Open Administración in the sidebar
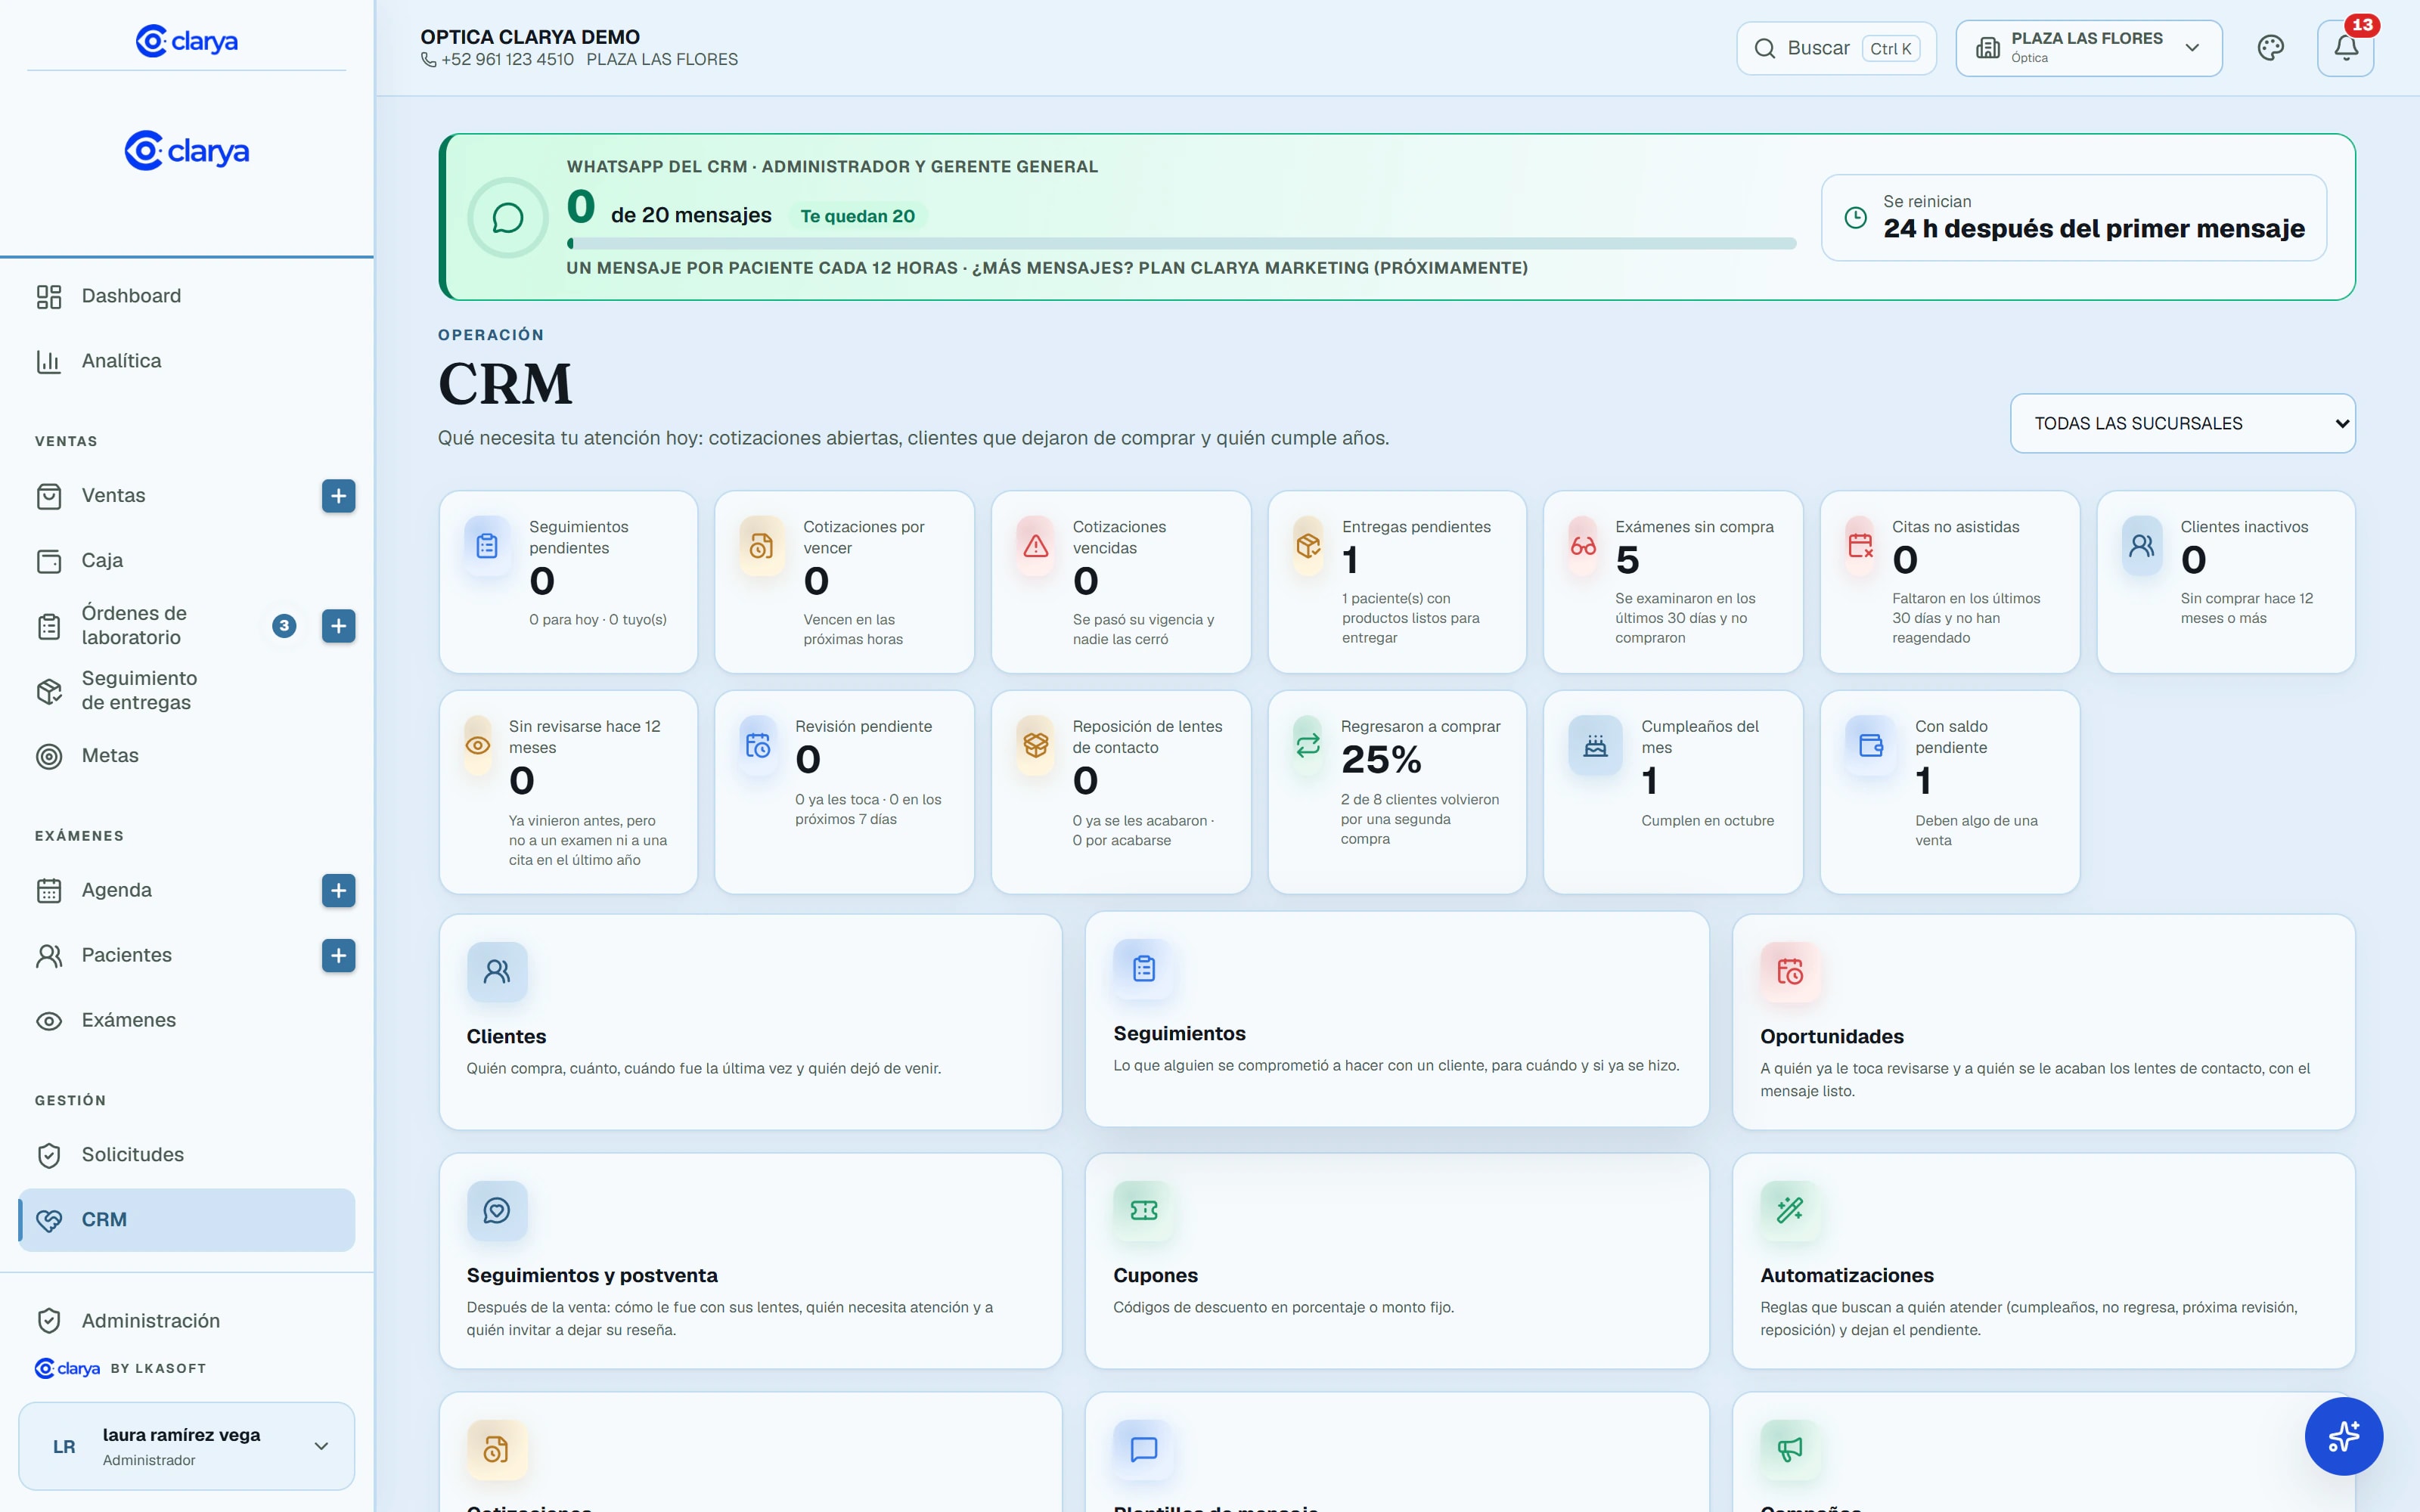Image resolution: width=2420 pixels, height=1512 pixels. click(x=186, y=1321)
